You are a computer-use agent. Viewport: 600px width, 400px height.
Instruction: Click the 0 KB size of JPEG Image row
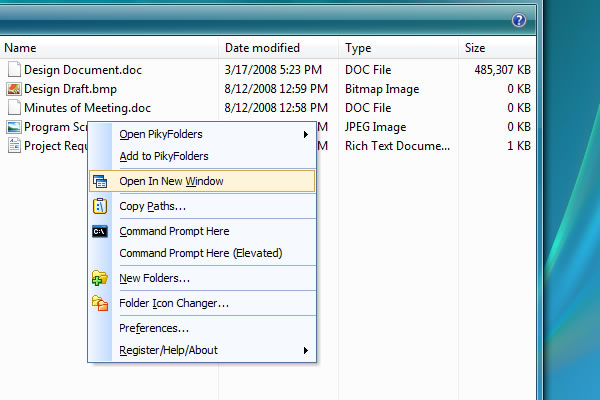(x=519, y=127)
